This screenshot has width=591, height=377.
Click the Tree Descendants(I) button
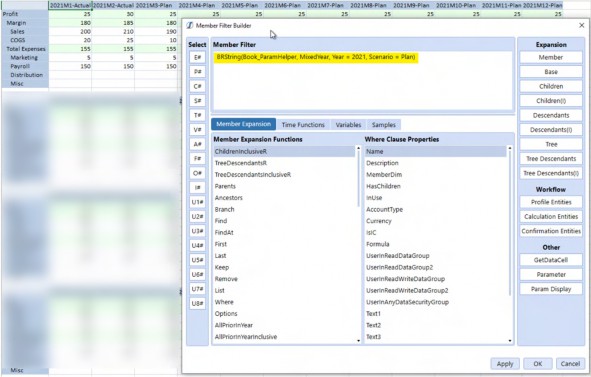point(551,173)
